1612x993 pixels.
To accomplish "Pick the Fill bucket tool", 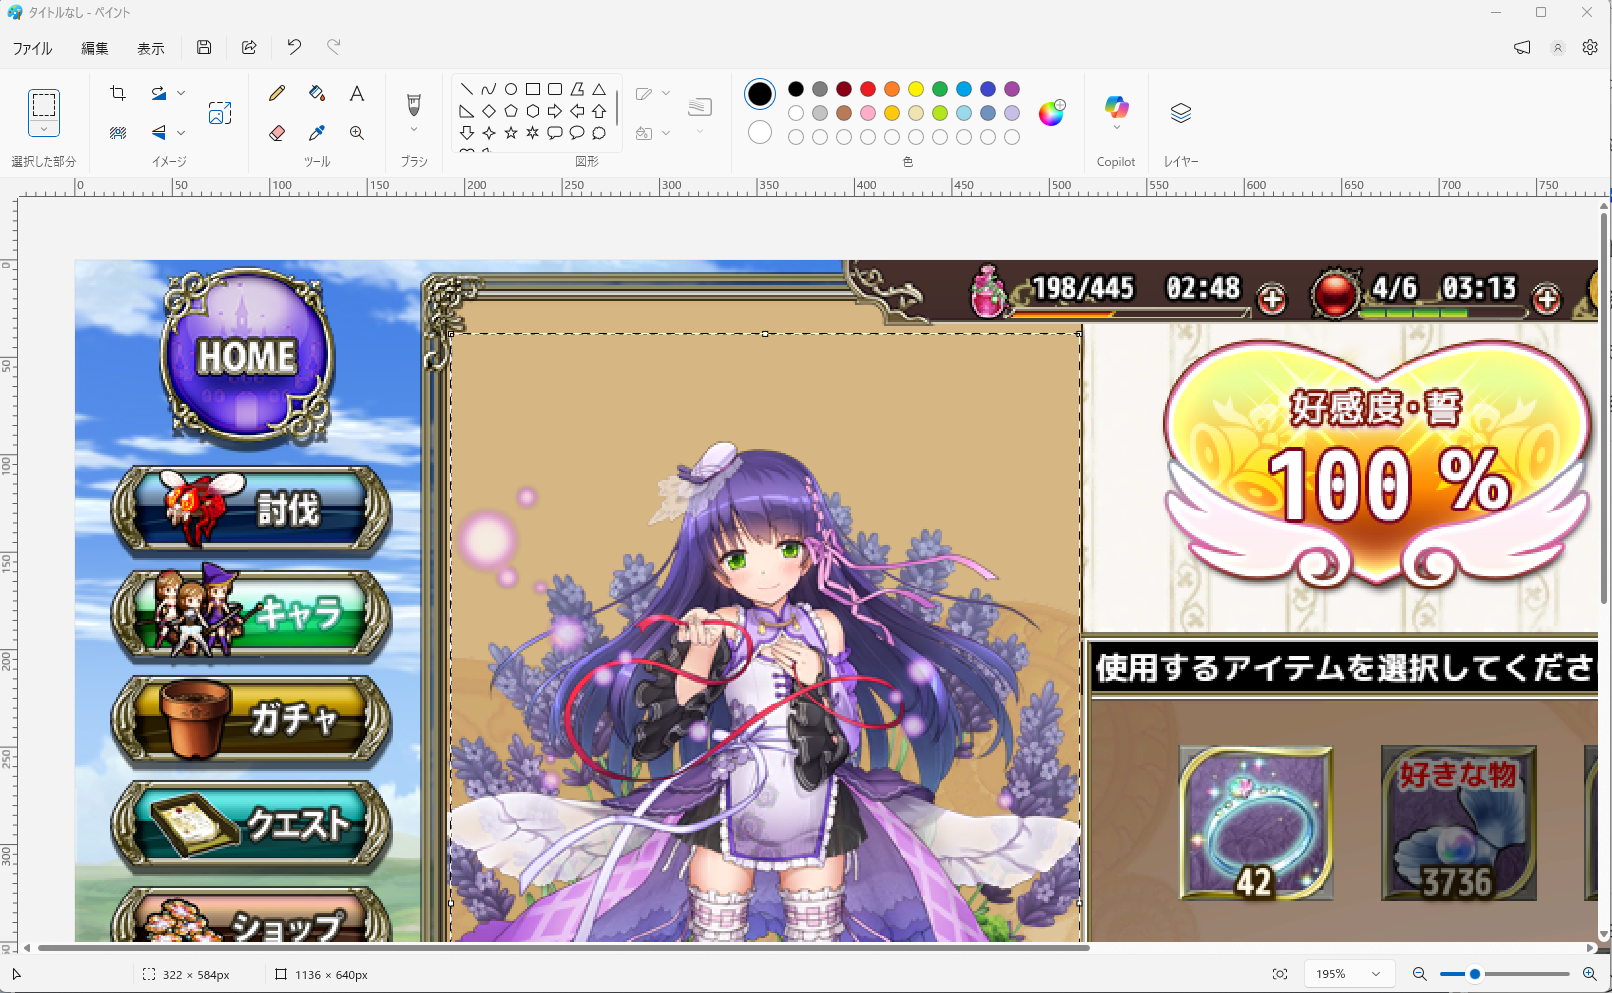I will point(317,93).
